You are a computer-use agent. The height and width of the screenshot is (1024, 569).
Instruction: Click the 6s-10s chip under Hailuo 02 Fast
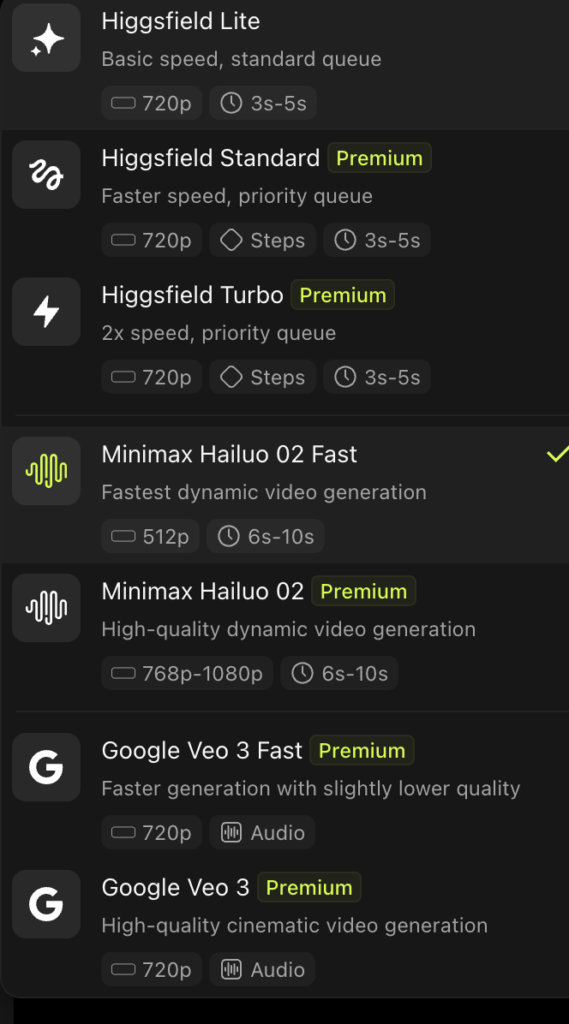266,537
